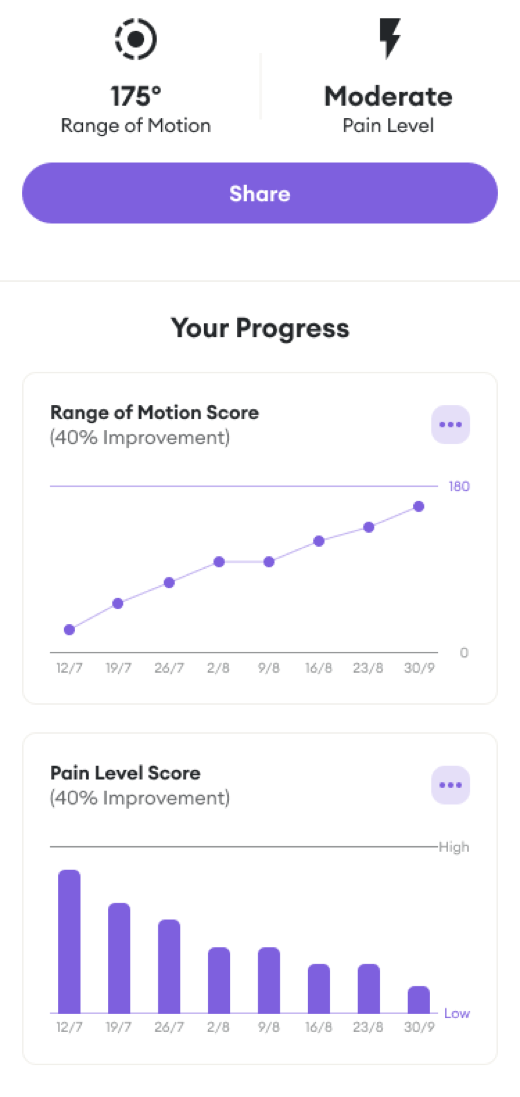Click the Moderate Pain Level value
This screenshot has width=520, height=1097.
[x=388, y=96]
